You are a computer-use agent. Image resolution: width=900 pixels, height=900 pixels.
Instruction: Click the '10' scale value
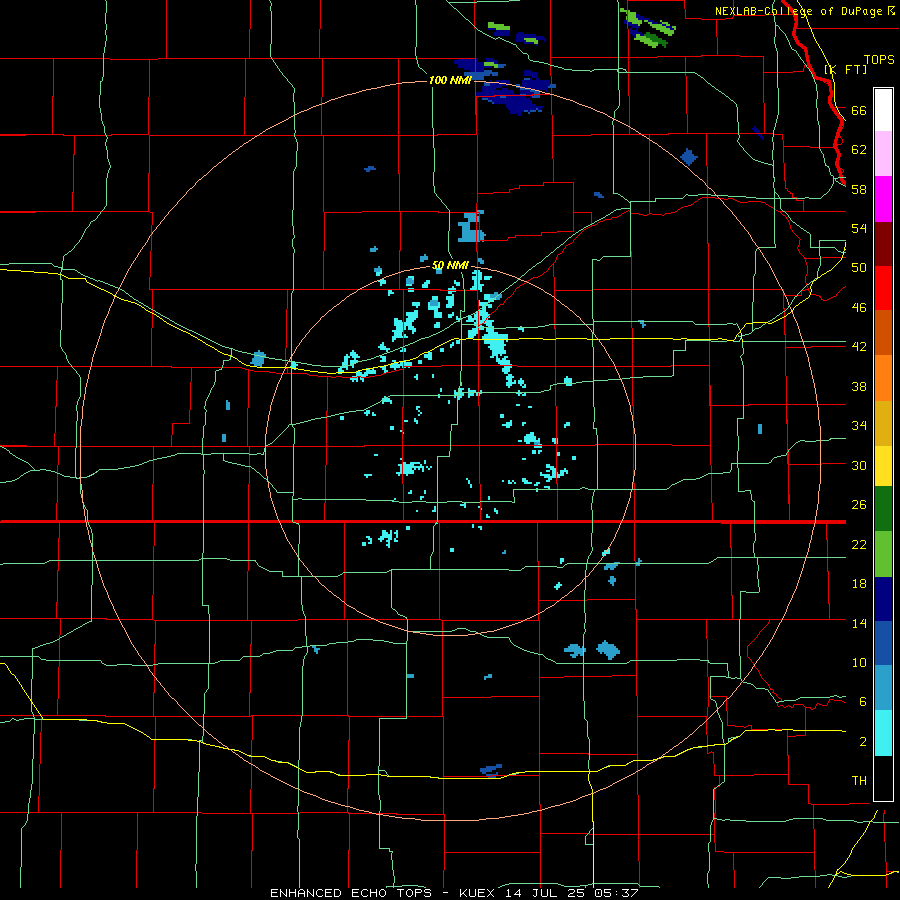coord(859,663)
